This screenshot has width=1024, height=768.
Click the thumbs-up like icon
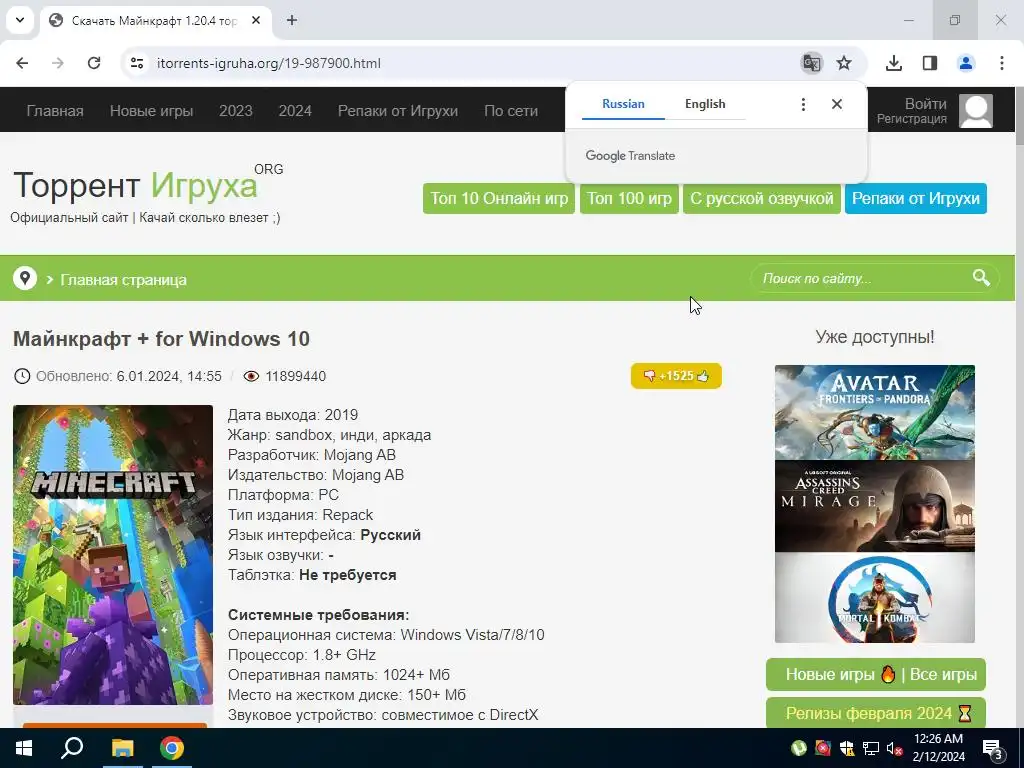[x=703, y=376]
